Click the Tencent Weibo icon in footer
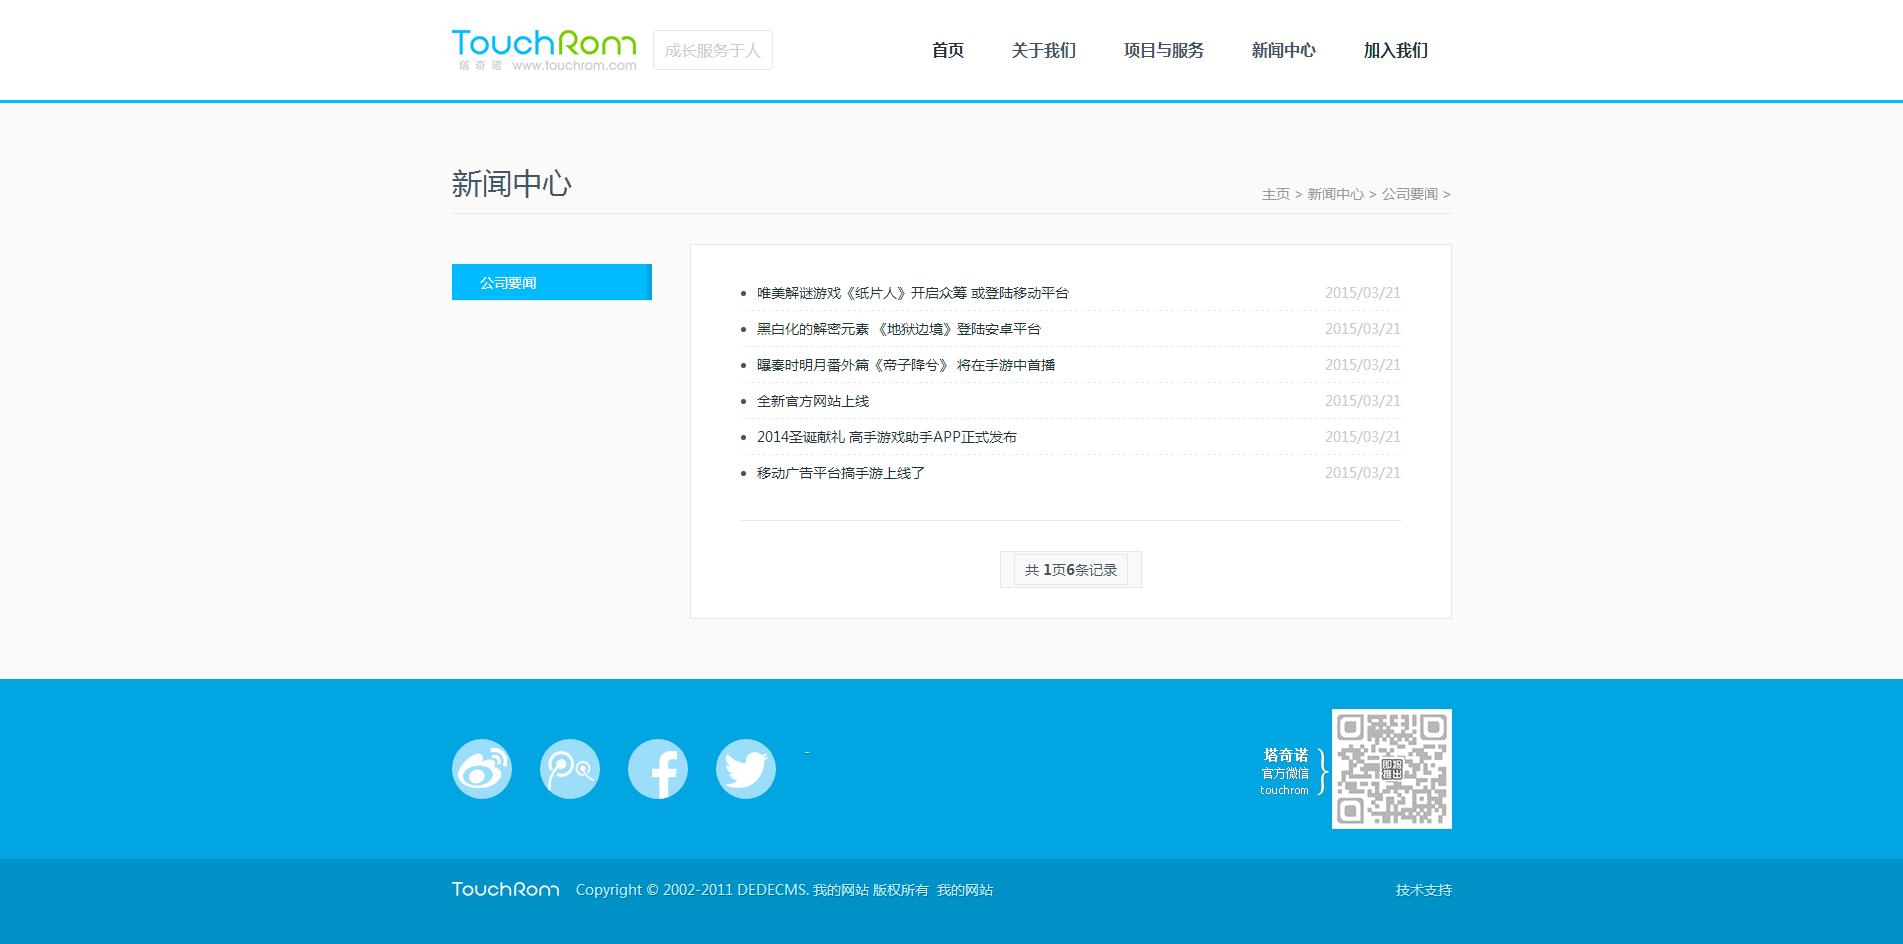This screenshot has height=944, width=1903. coord(569,769)
